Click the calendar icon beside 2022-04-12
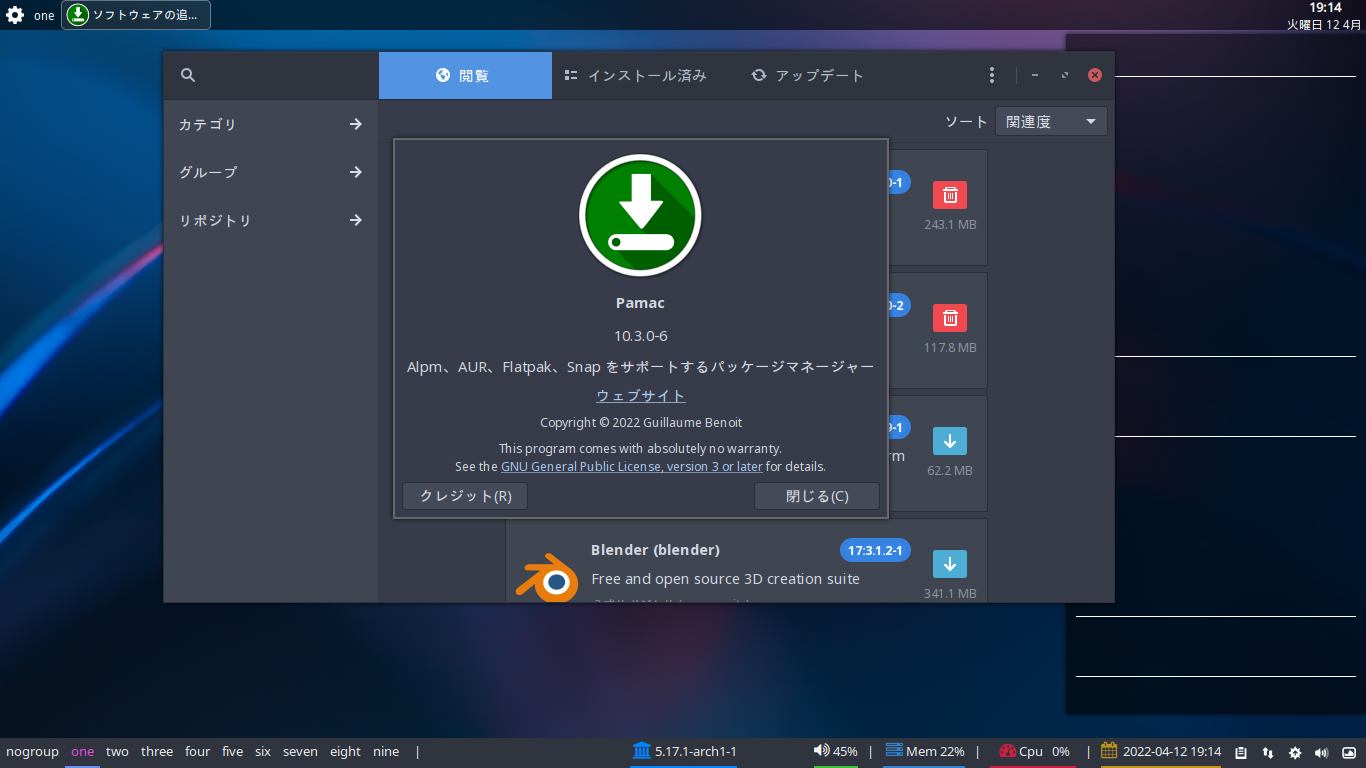This screenshot has width=1366, height=768. tap(1109, 750)
